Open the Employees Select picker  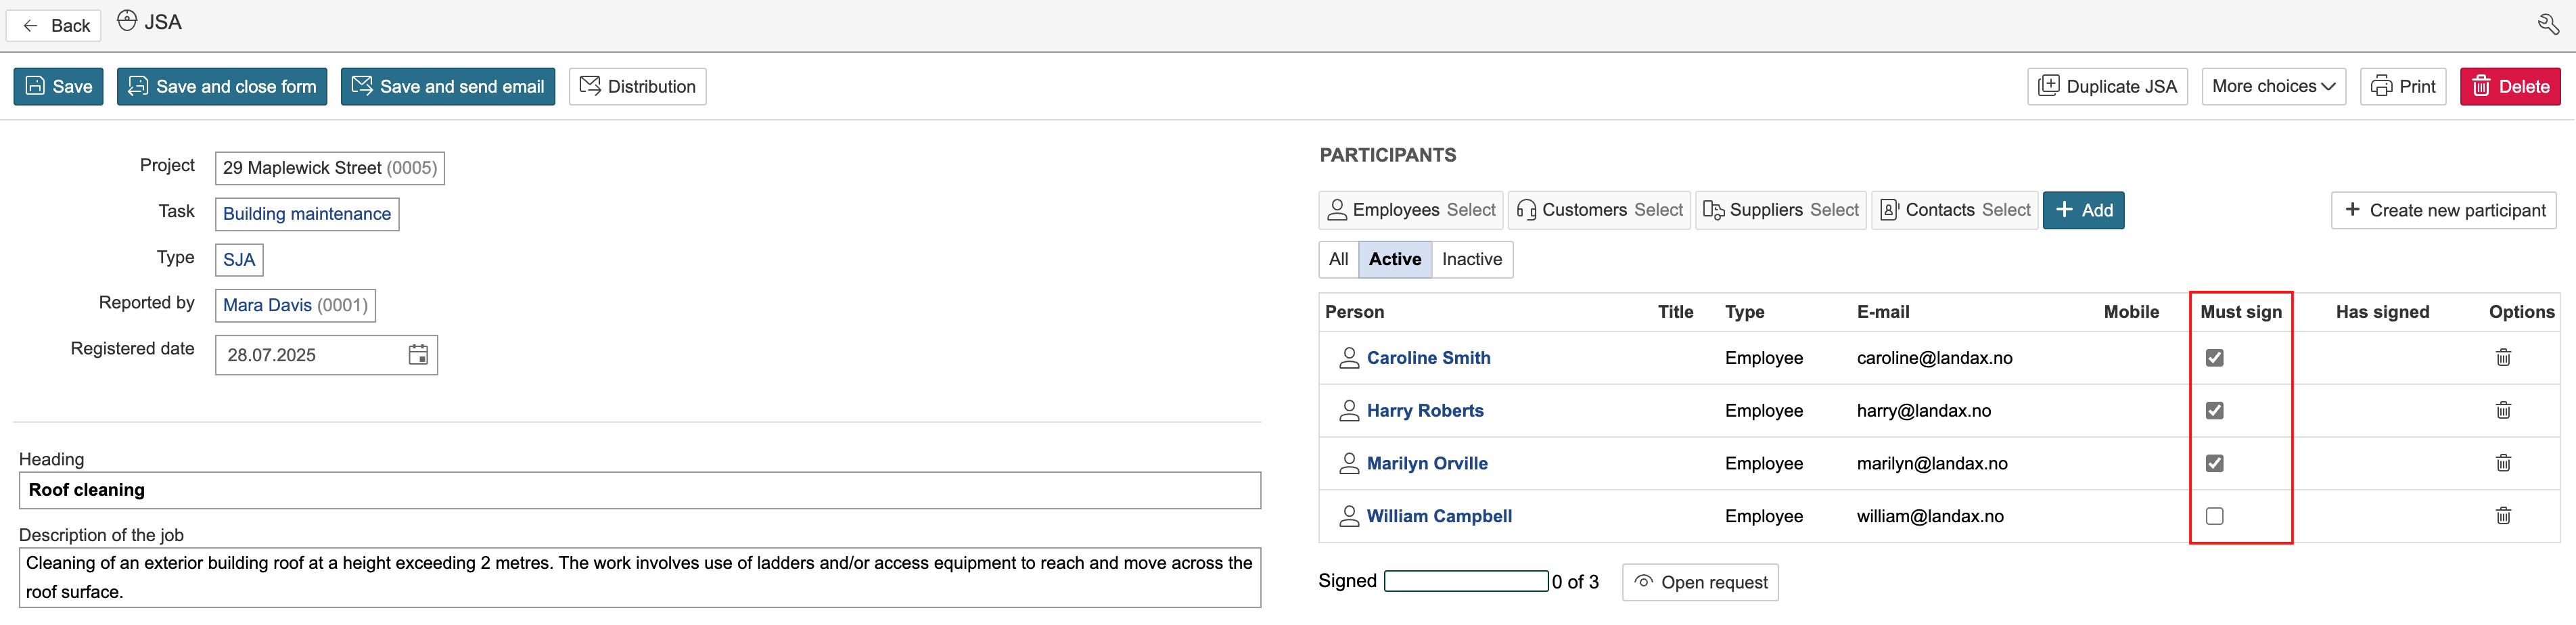click(1410, 210)
